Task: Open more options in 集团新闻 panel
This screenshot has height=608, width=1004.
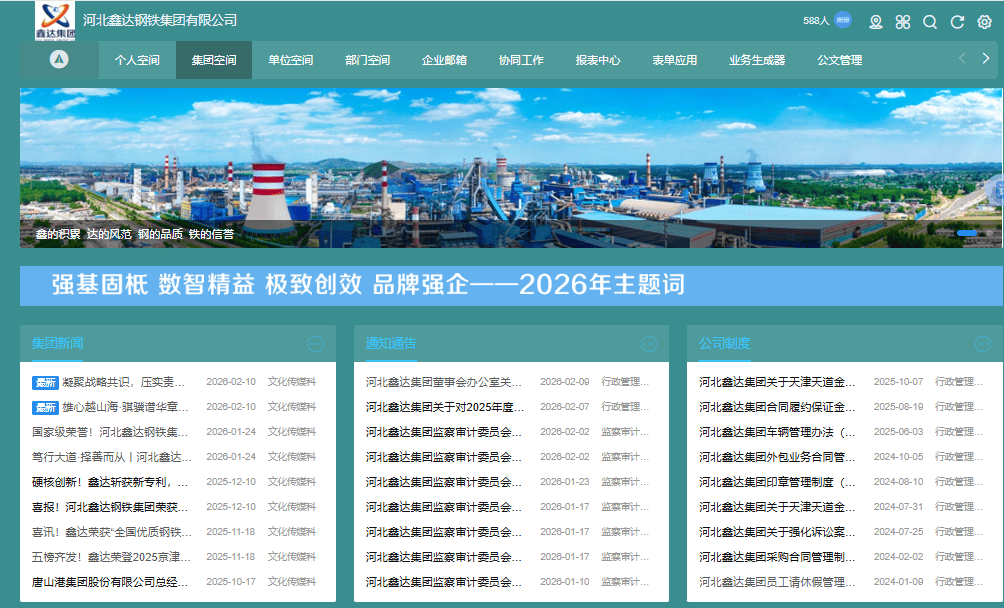Action: 316,344
